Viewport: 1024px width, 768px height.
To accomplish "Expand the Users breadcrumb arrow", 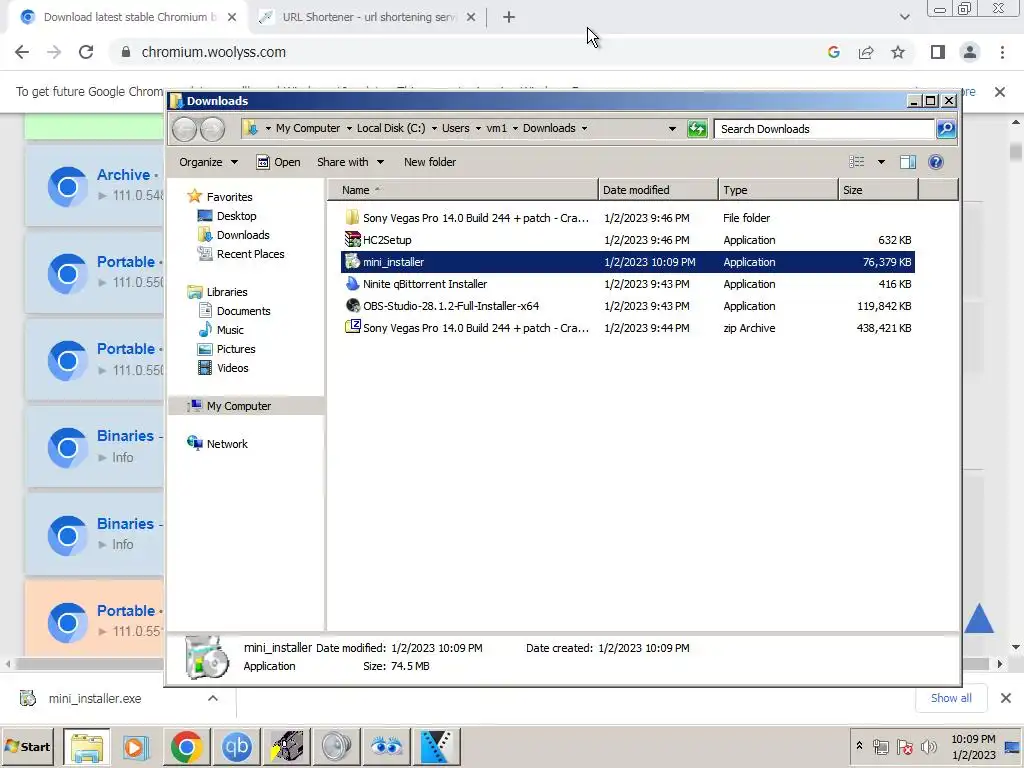I will point(478,129).
